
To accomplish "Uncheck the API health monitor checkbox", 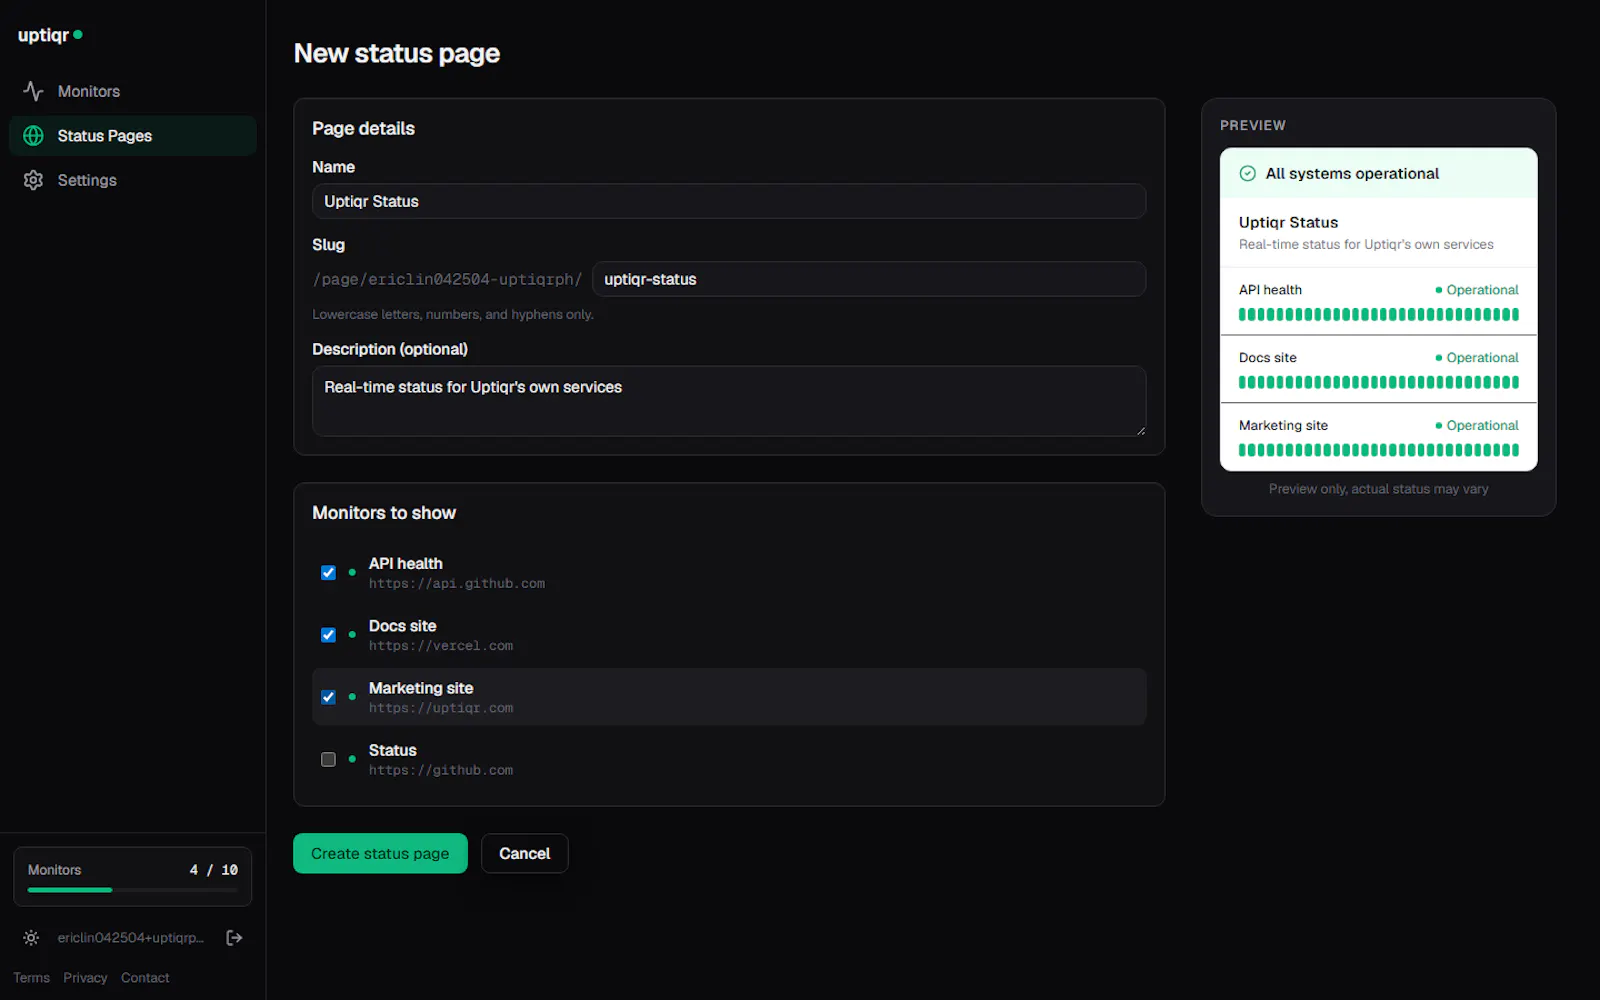I will coord(328,573).
